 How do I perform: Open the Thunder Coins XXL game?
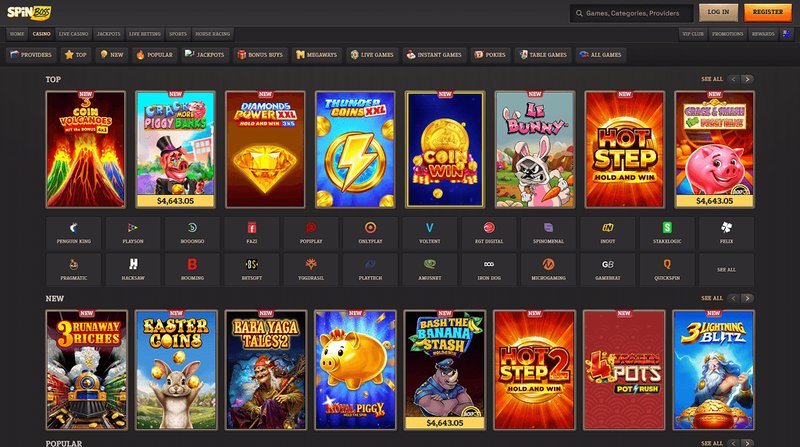click(x=355, y=150)
